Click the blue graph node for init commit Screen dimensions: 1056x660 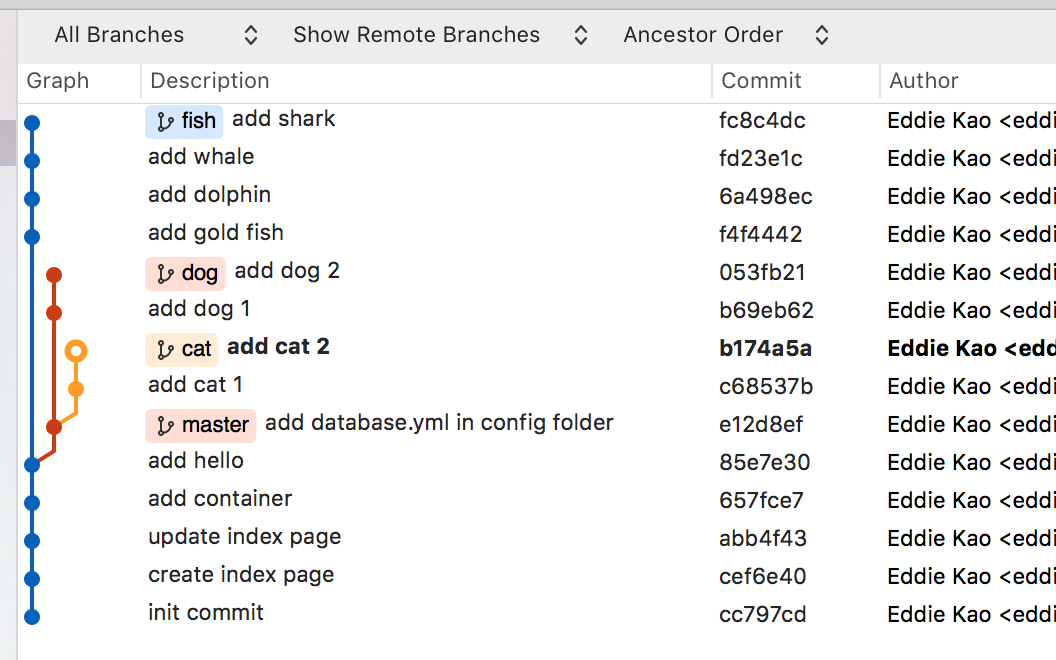tap(32, 617)
